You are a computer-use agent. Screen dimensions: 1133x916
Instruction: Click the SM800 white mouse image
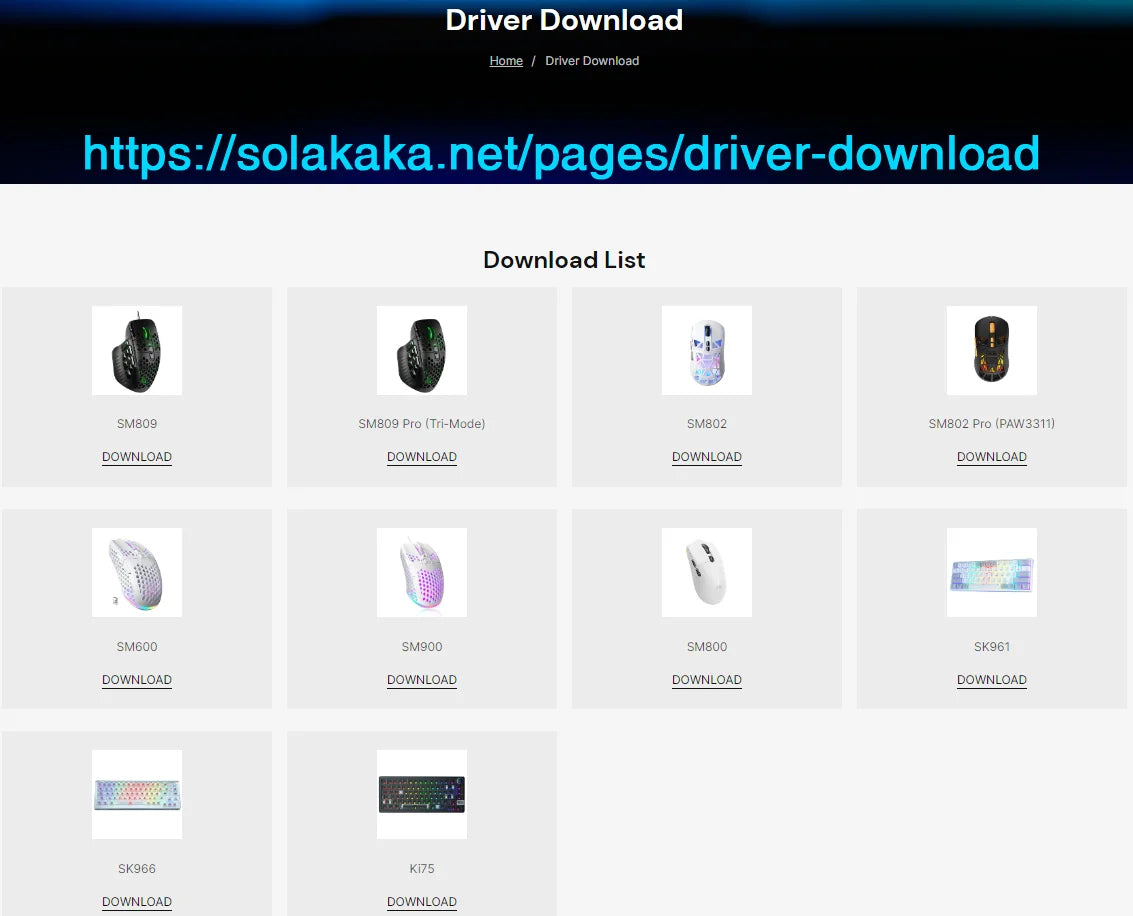(x=707, y=572)
